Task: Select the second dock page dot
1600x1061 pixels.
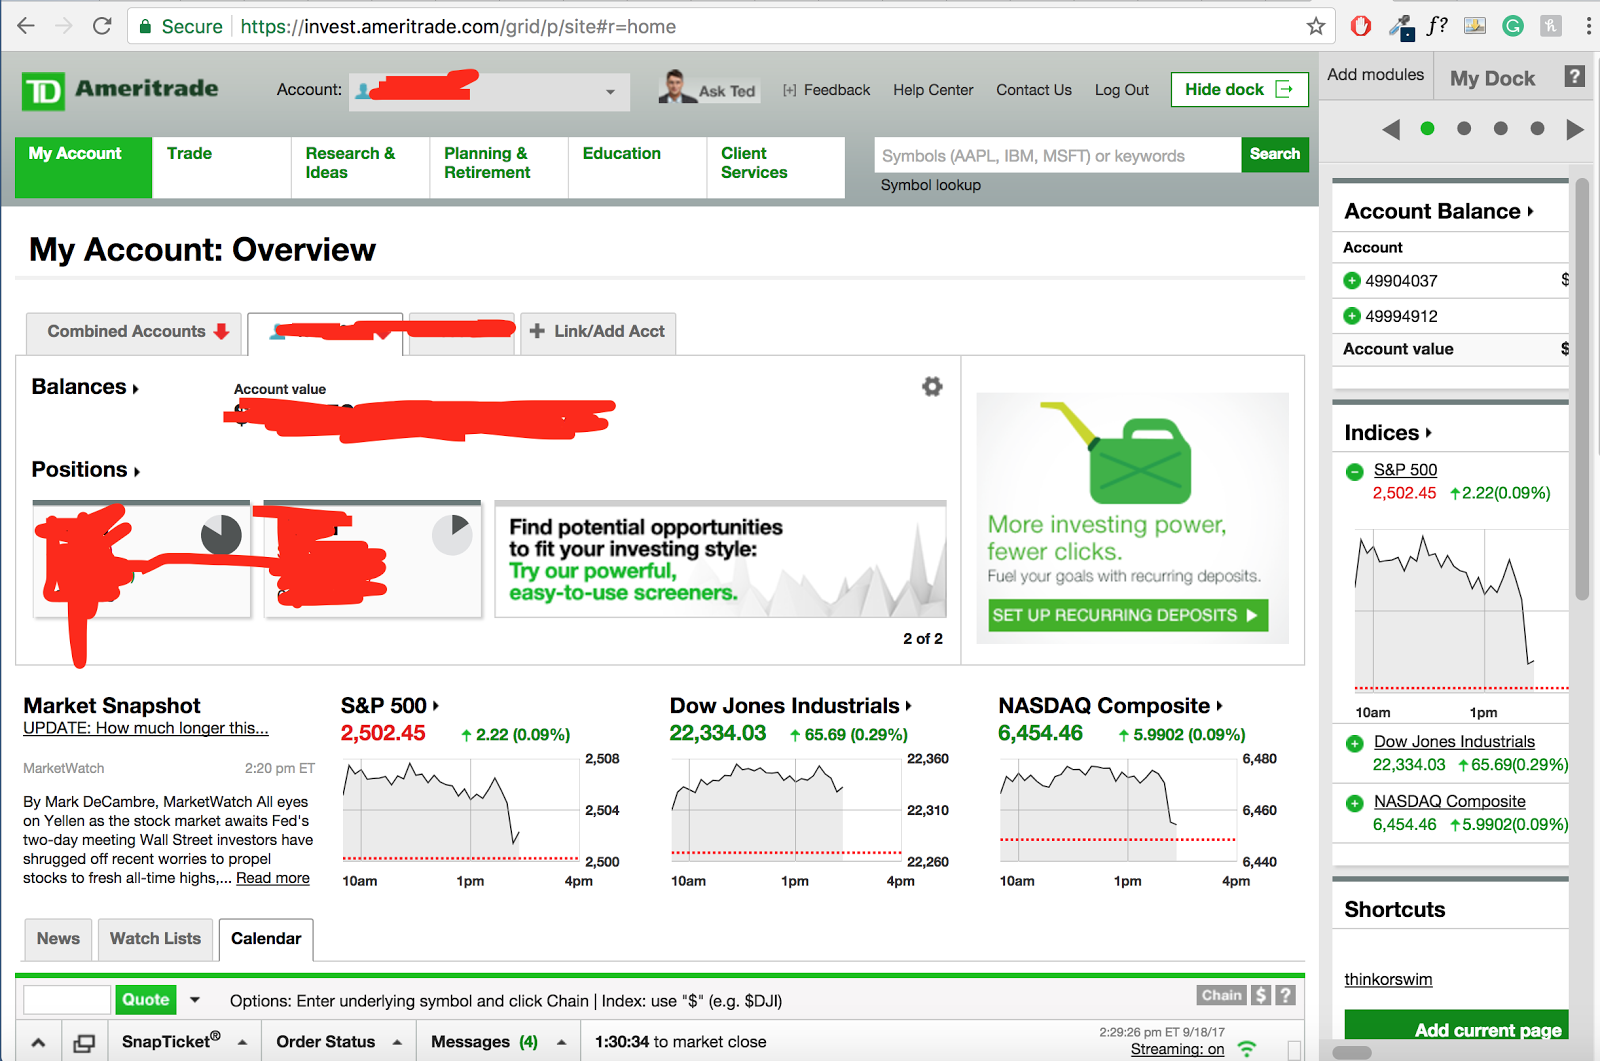Action: 1464,128
